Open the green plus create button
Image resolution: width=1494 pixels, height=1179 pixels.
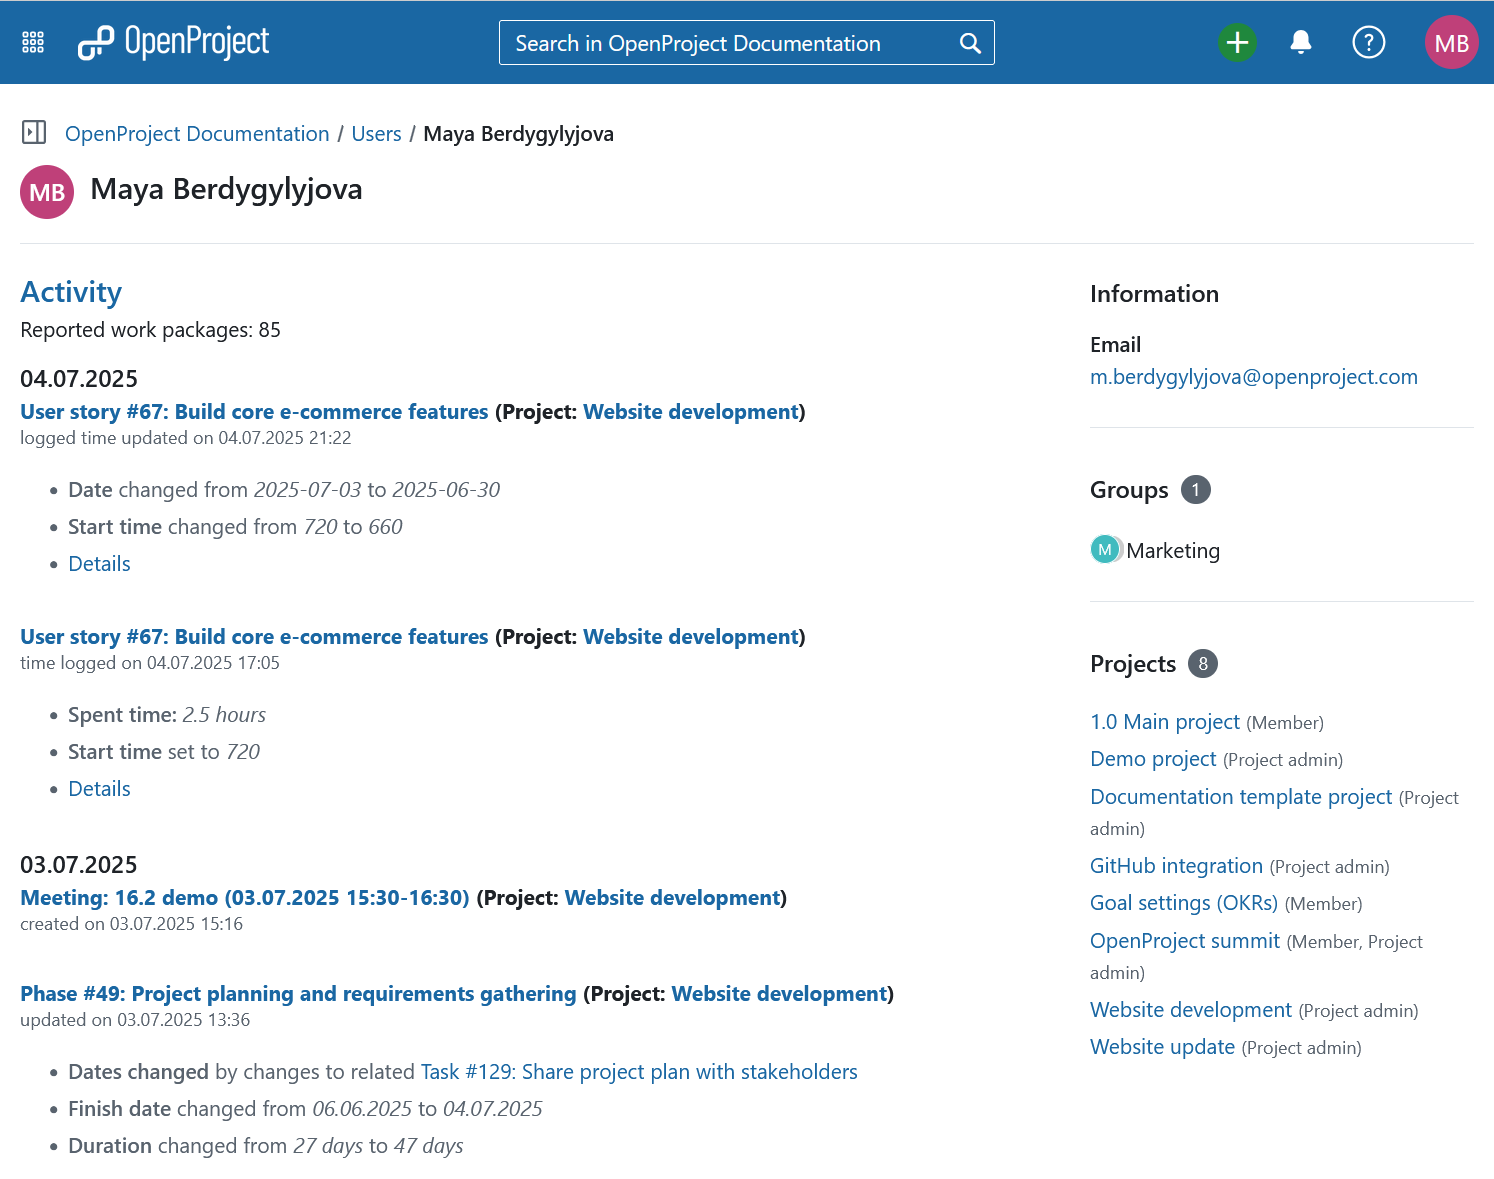[x=1237, y=42]
